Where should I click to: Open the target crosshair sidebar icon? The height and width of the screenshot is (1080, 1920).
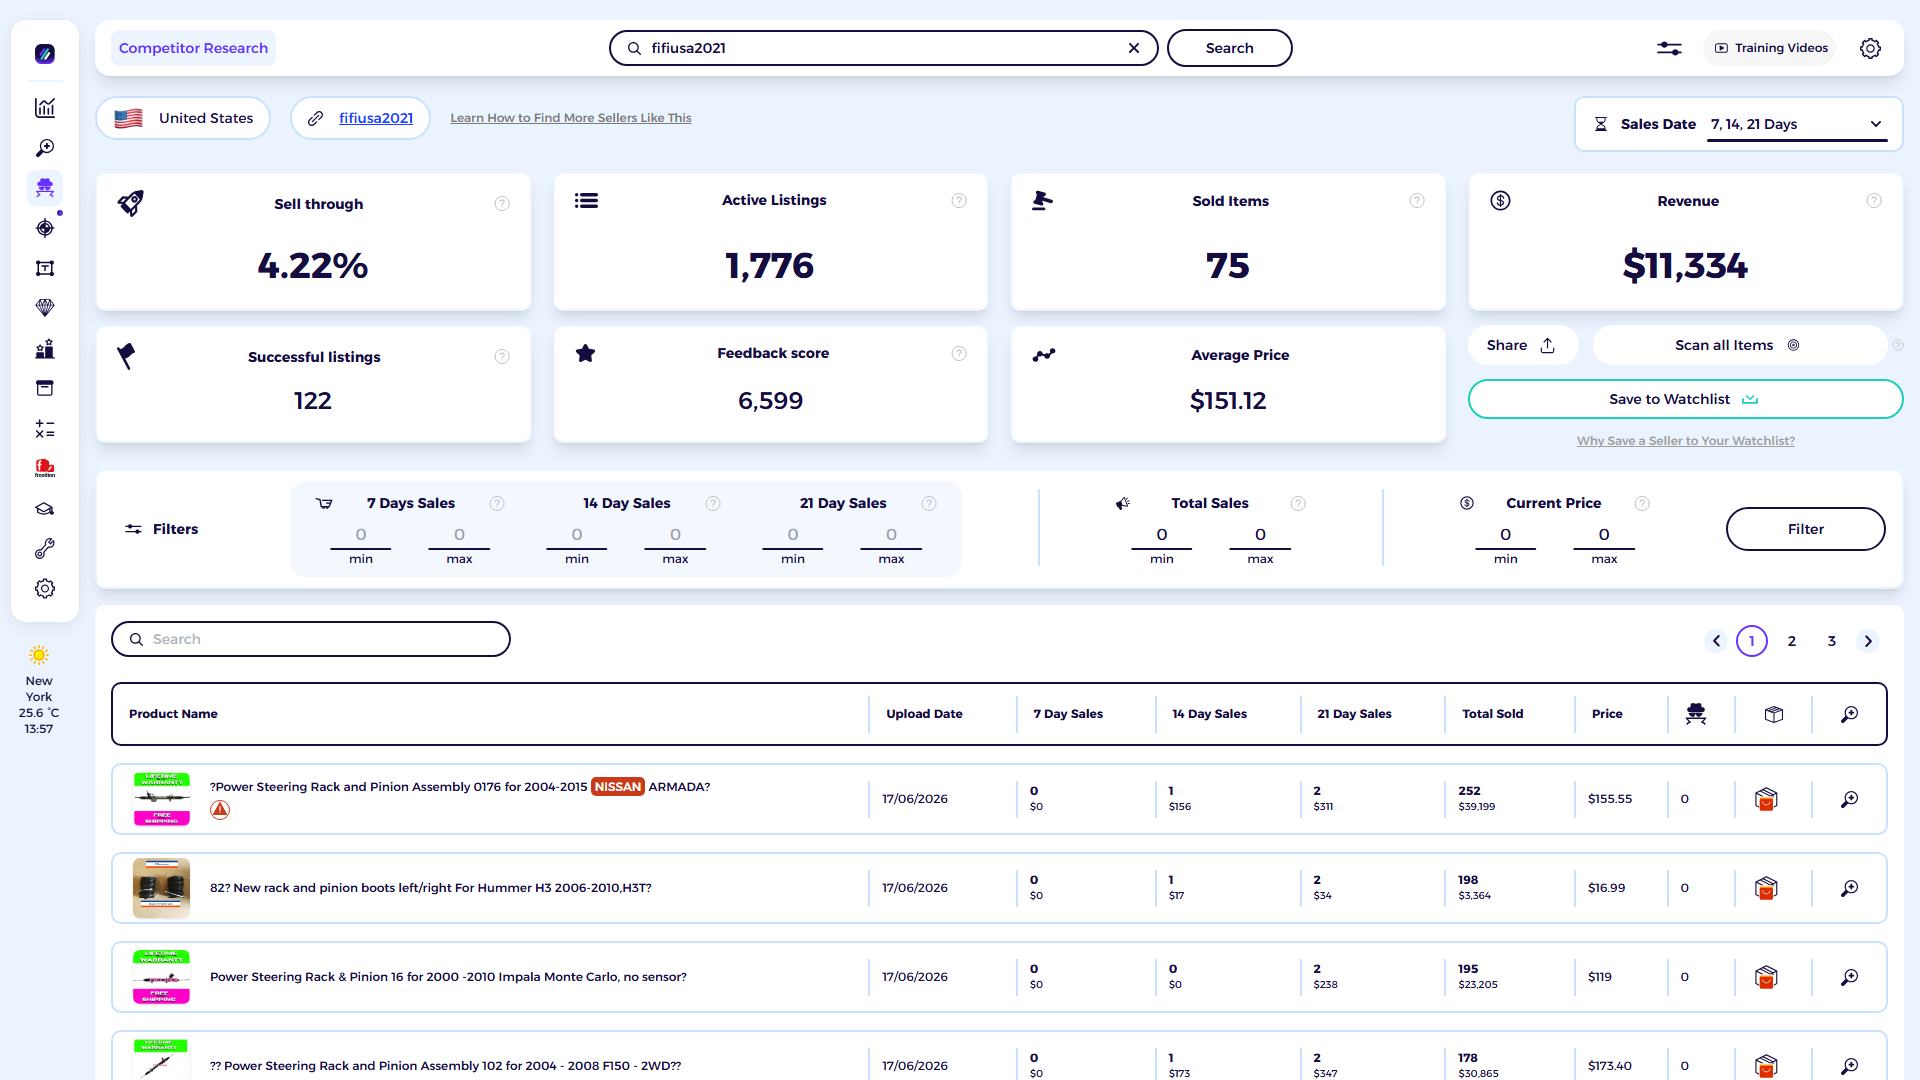[x=44, y=228]
